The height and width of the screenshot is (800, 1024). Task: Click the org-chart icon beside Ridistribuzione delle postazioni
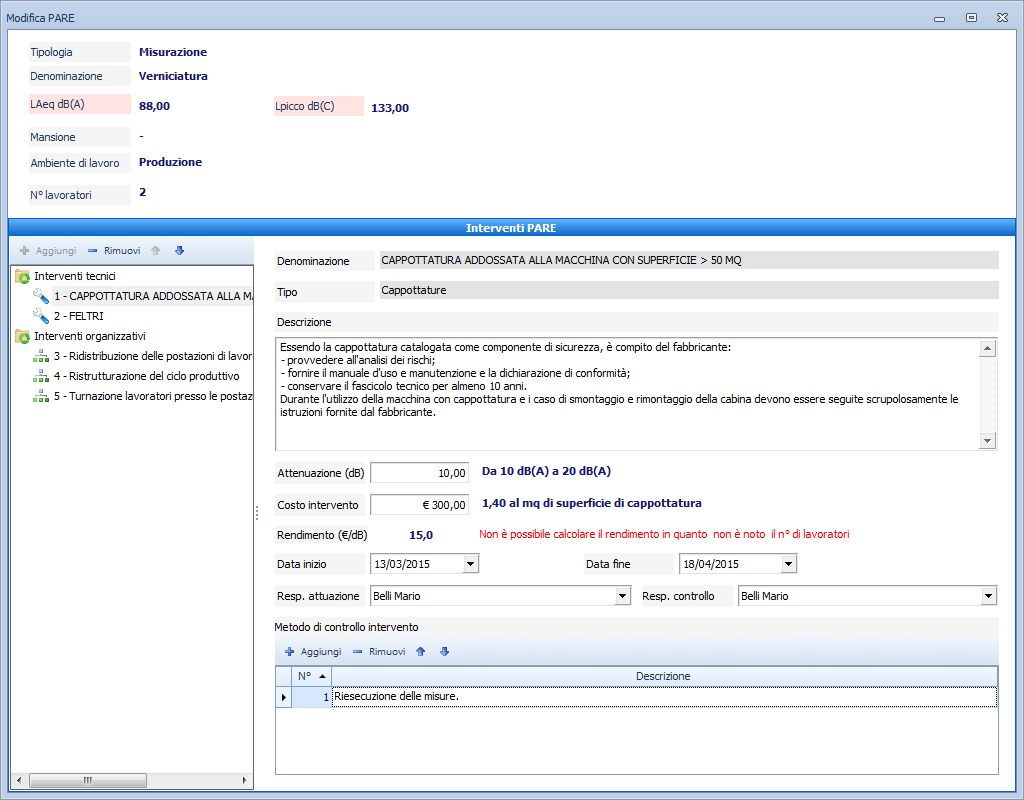(40, 357)
